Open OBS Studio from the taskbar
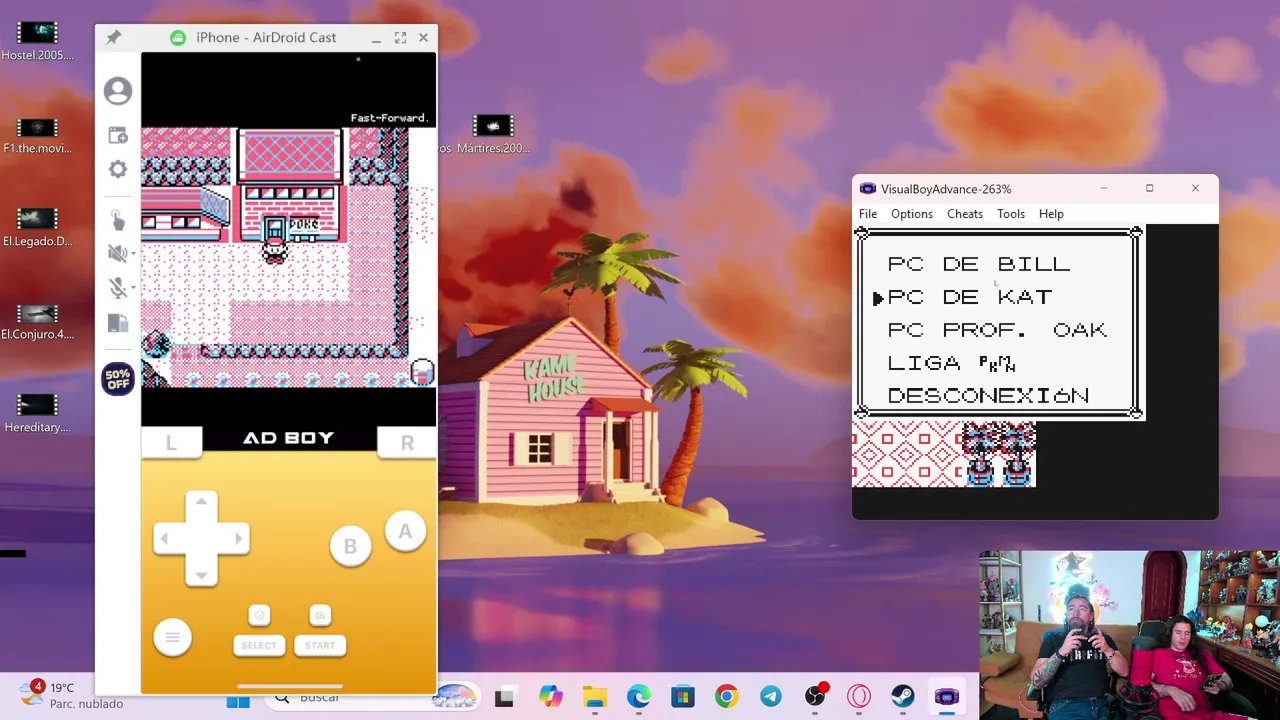Screen dimensions: 1280x720 coord(815,697)
